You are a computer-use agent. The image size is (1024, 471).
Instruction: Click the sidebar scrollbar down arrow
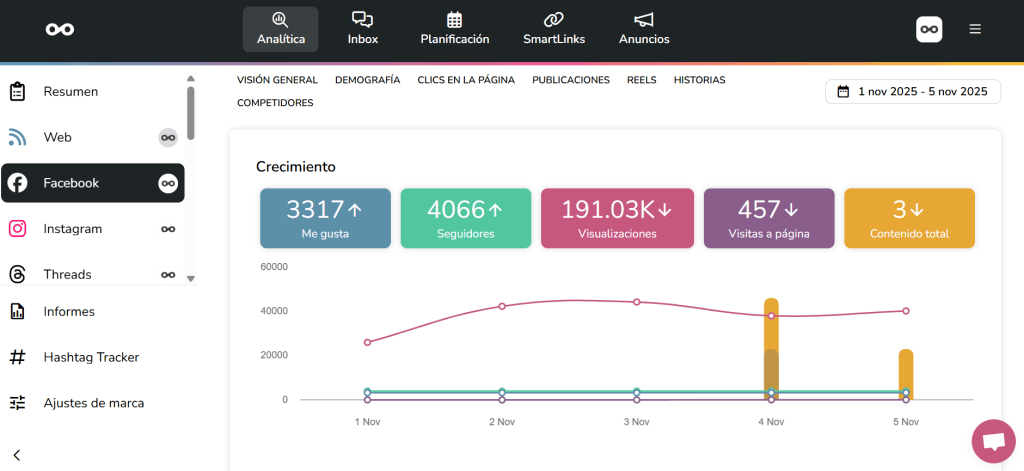point(190,278)
